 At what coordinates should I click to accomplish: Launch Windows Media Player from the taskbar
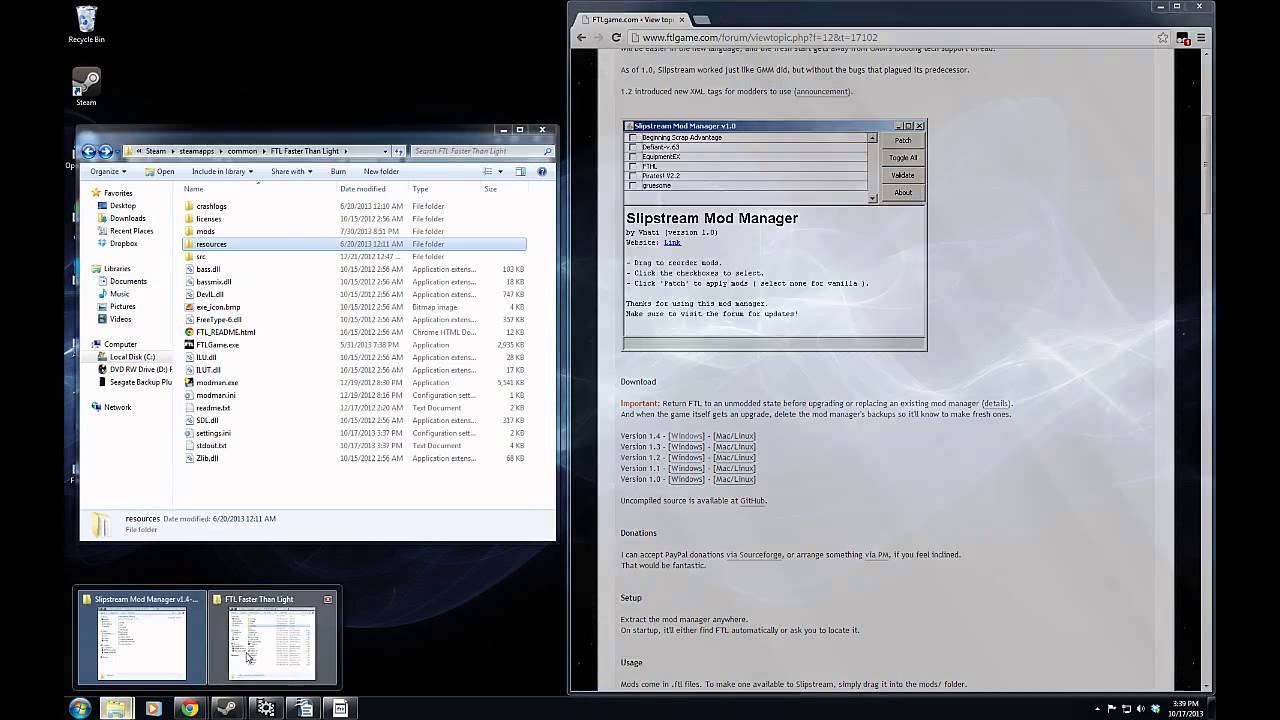tap(153, 708)
